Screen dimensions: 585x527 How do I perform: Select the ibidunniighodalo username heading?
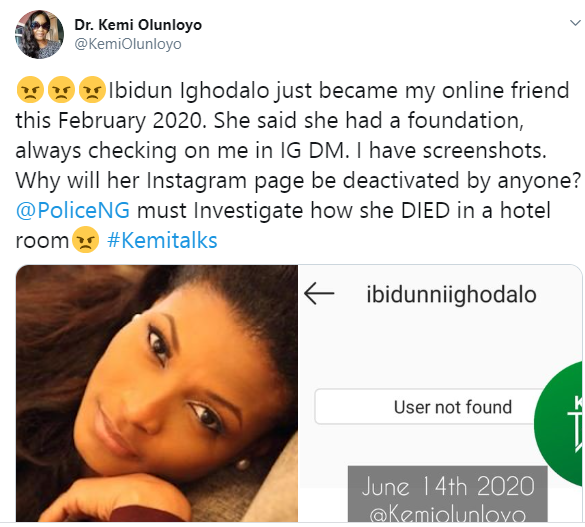[451, 295]
